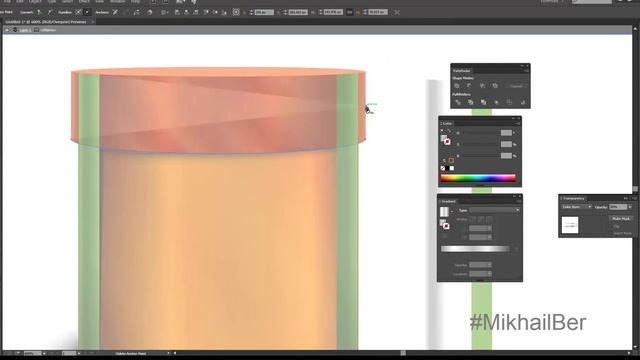The width and height of the screenshot is (640, 360).
Task: Click the Merge pathfinder icon
Action: 484,102
